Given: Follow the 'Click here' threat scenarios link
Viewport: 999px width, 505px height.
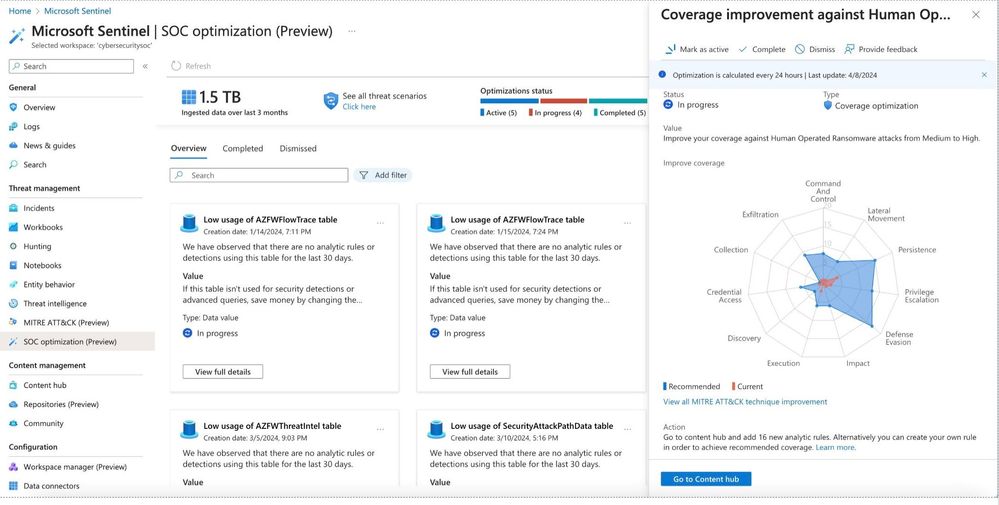Looking at the screenshot, I should point(359,107).
